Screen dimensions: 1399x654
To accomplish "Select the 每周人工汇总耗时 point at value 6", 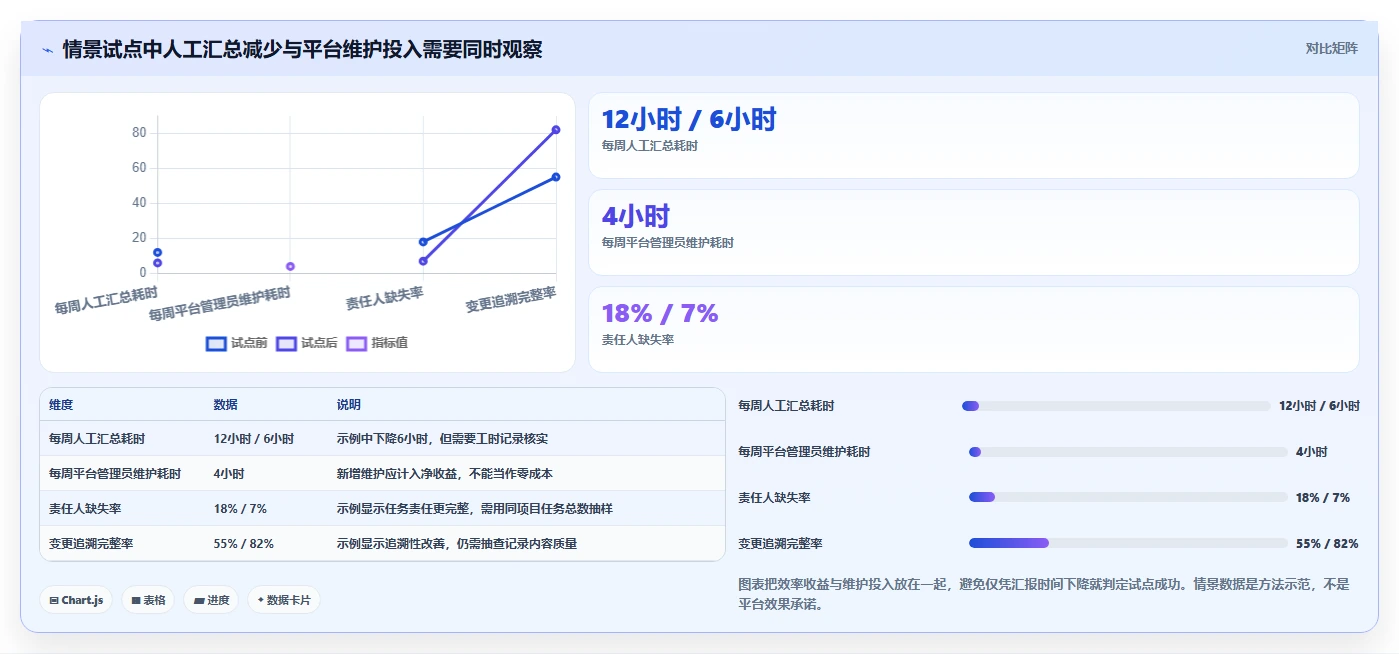I will click(x=158, y=263).
